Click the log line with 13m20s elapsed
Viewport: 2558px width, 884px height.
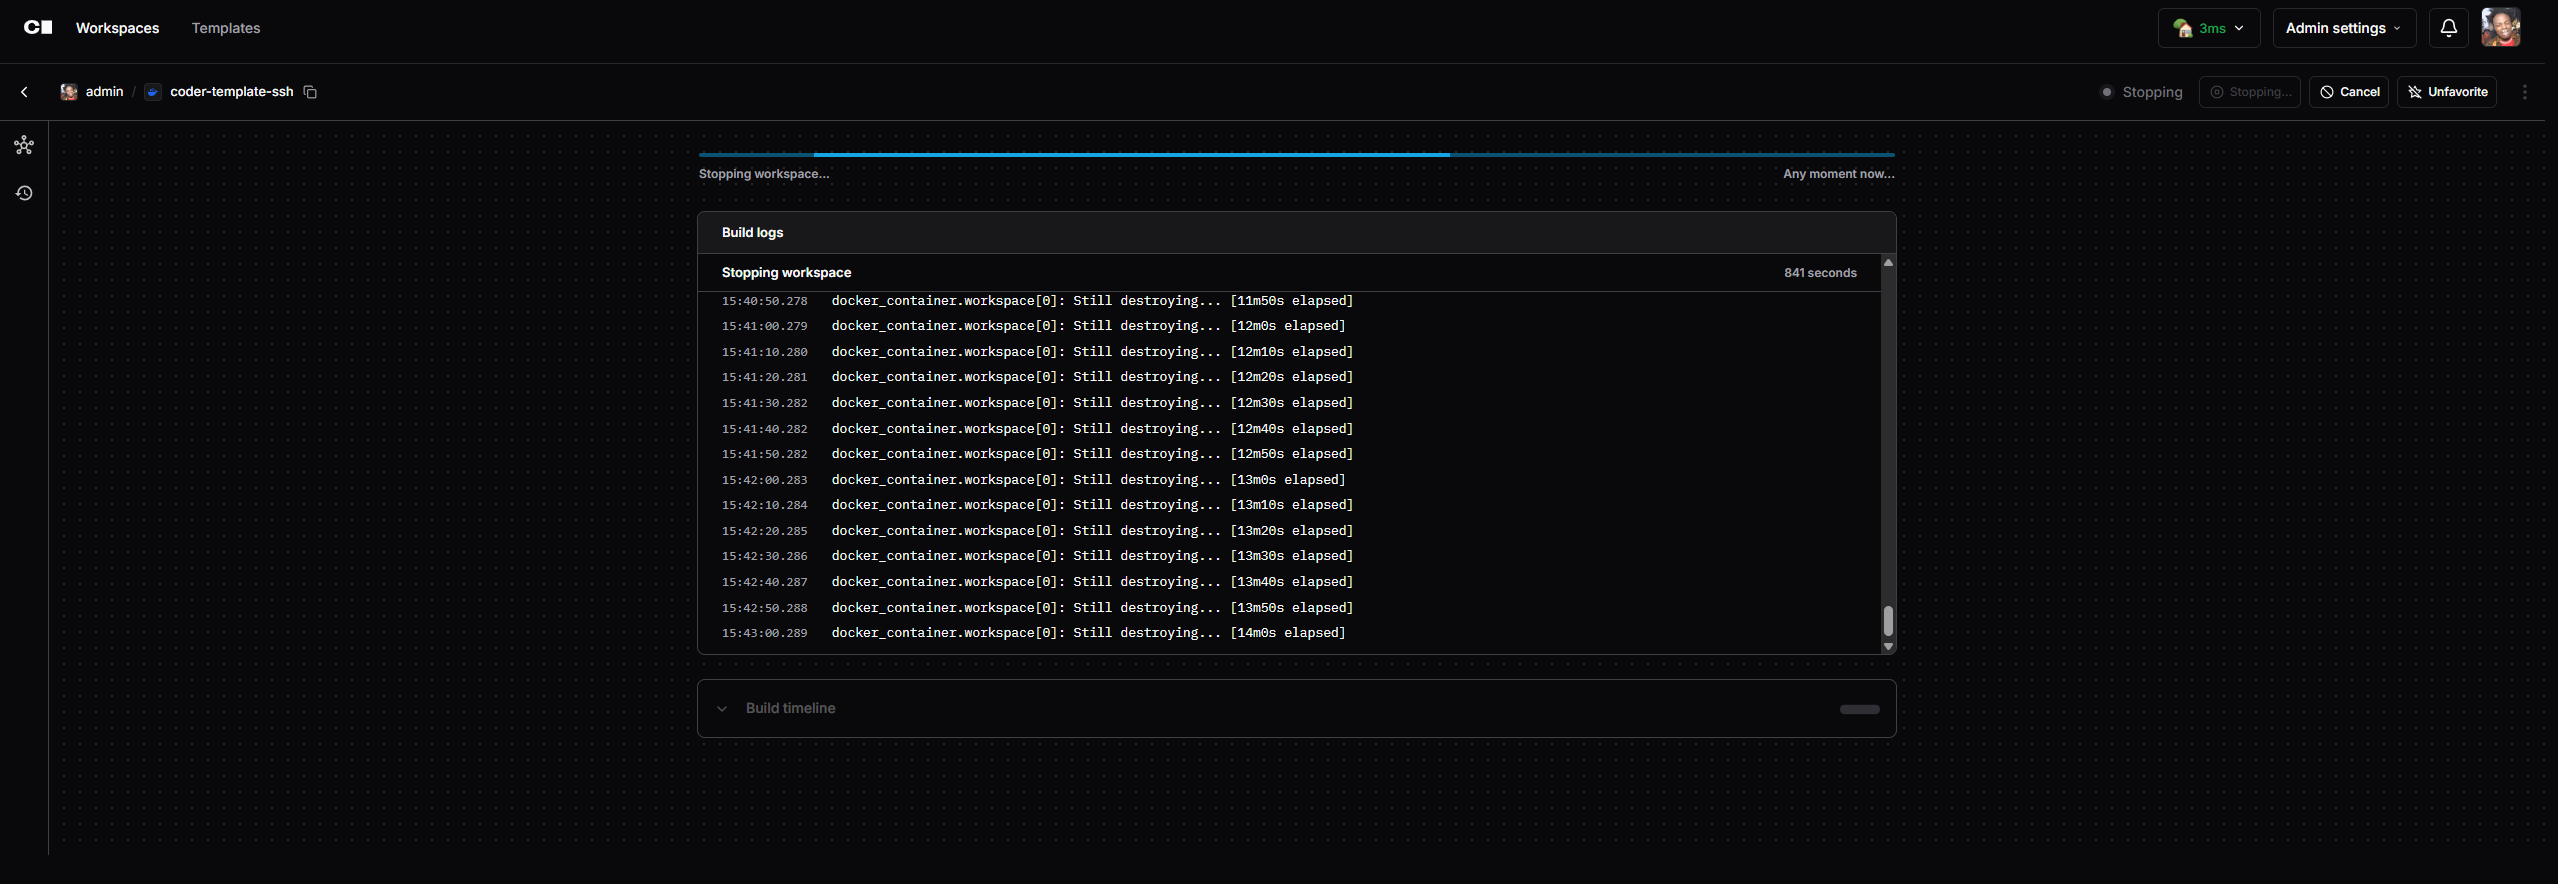coord(1289,531)
